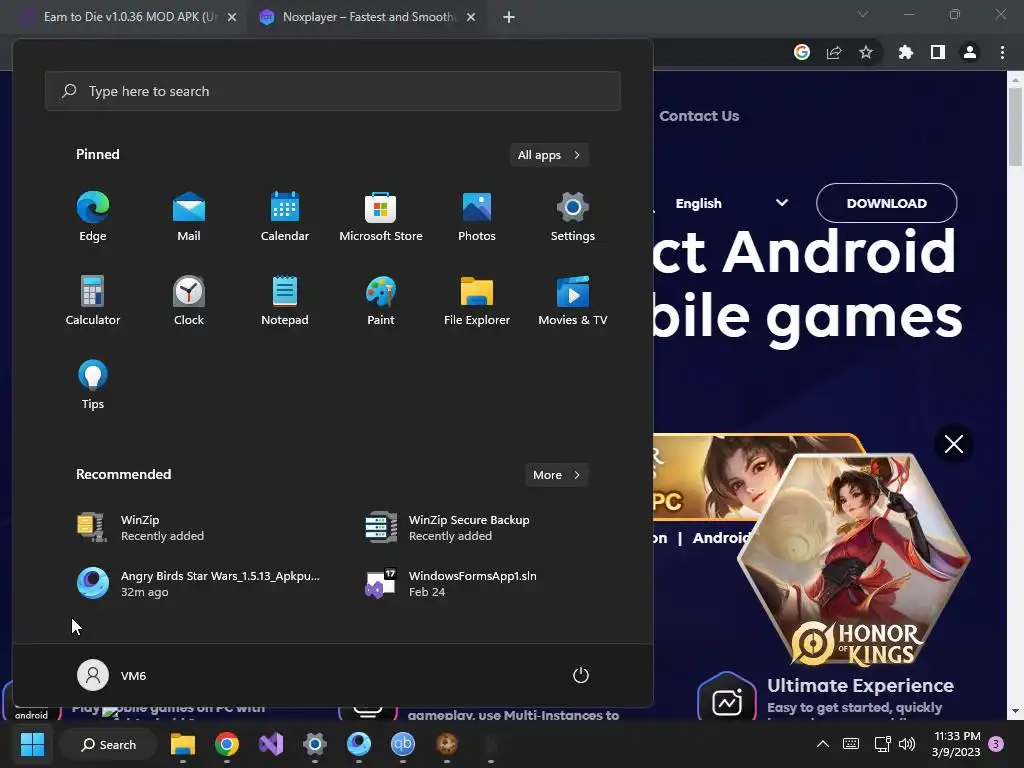Open a new Chrome tab

pyautogui.click(x=509, y=17)
